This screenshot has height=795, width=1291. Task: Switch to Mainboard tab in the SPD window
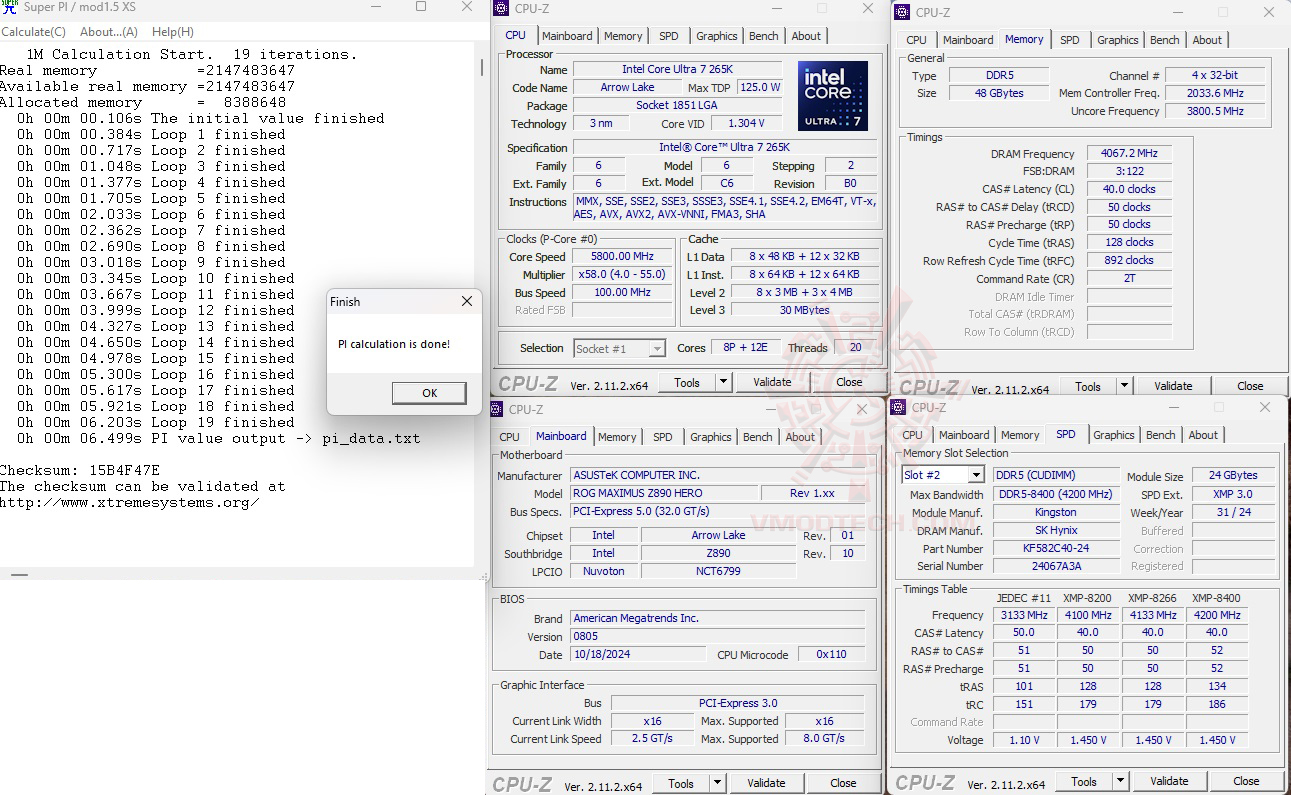[x=964, y=435]
